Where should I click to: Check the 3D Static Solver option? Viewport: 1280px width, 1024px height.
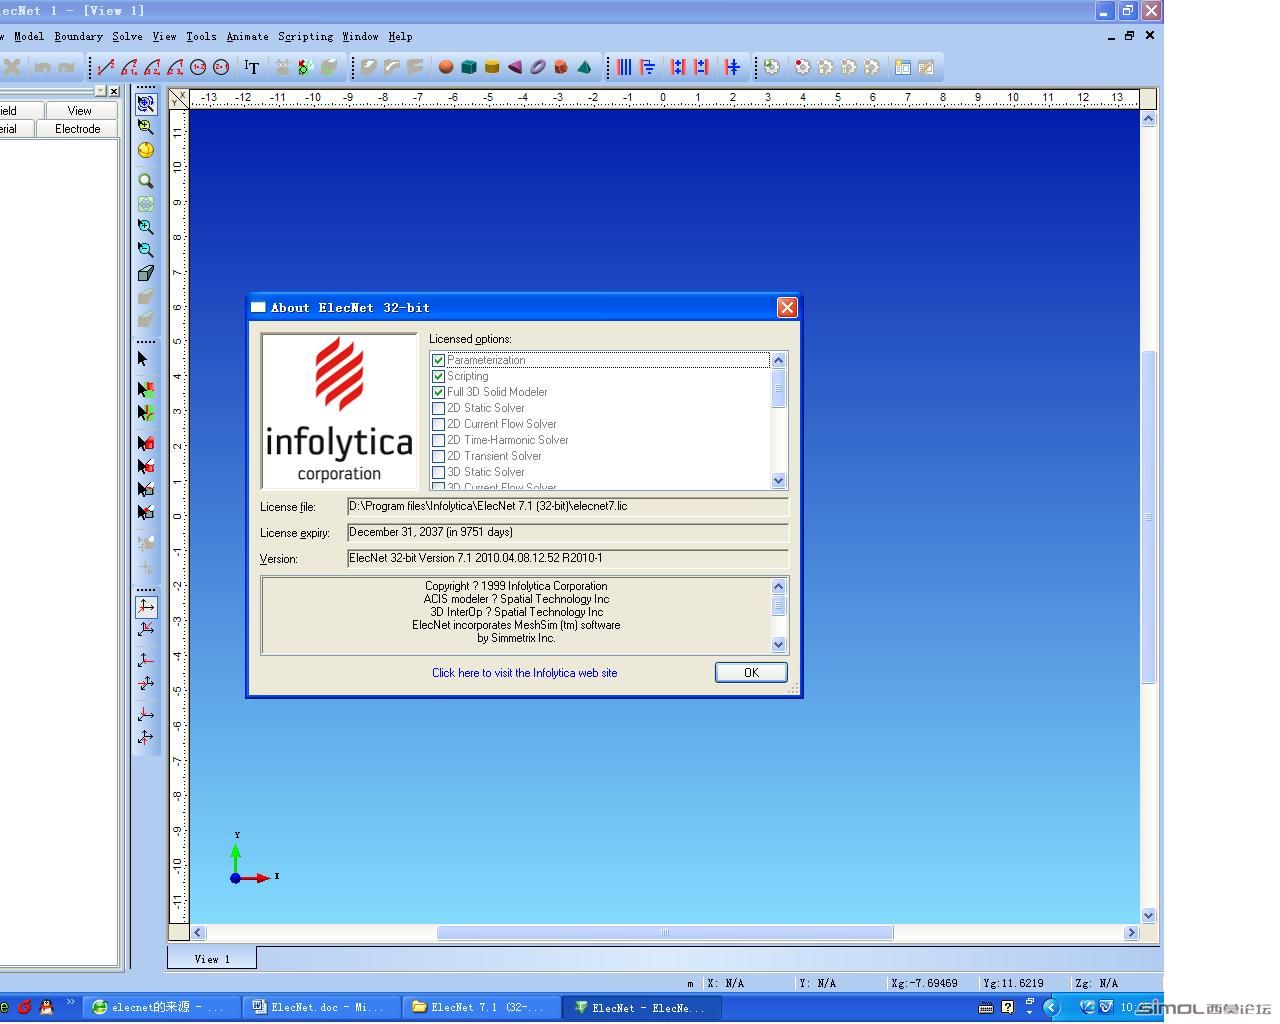(438, 472)
